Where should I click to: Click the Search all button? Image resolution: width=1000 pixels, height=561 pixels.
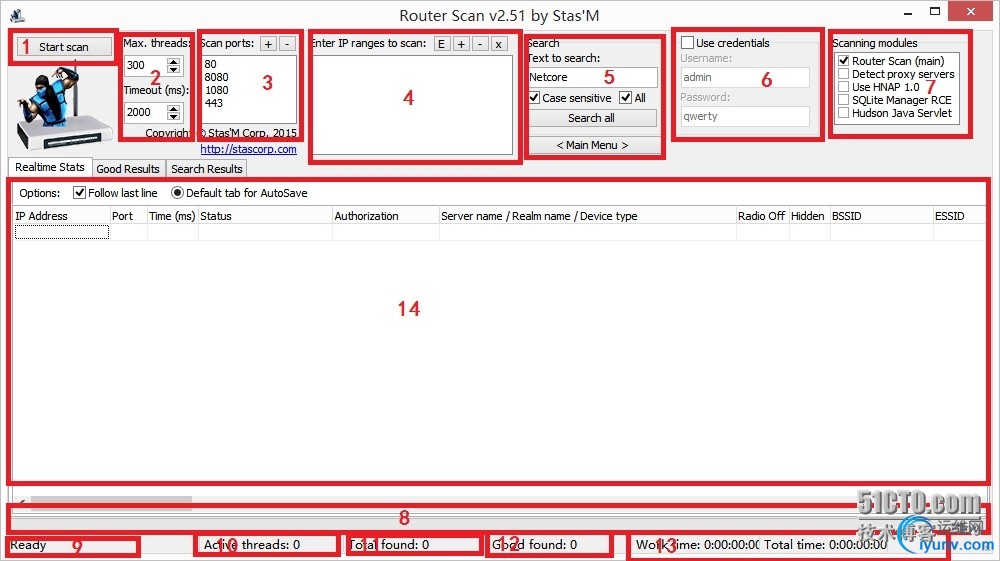click(x=592, y=118)
